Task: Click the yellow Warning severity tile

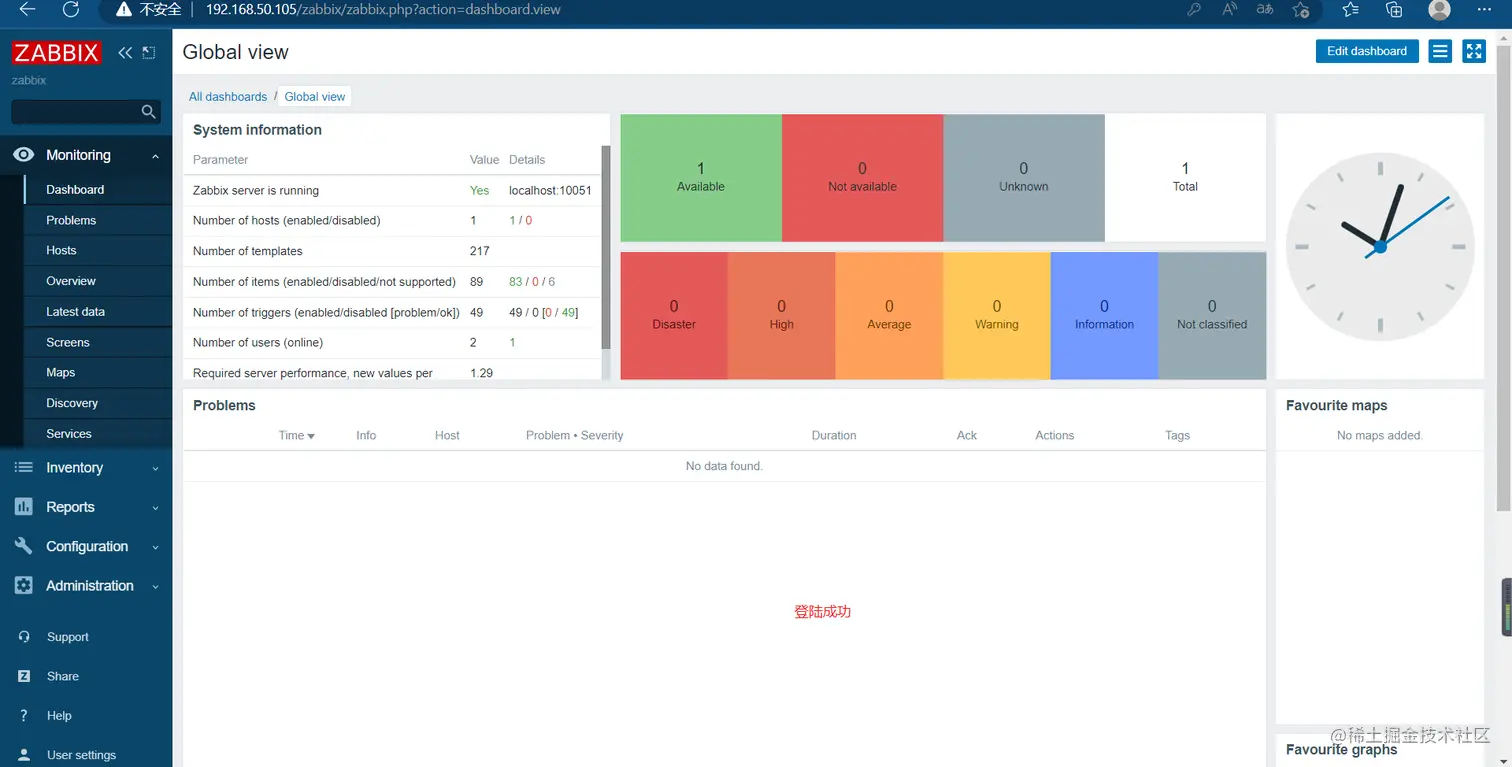Action: click(997, 316)
